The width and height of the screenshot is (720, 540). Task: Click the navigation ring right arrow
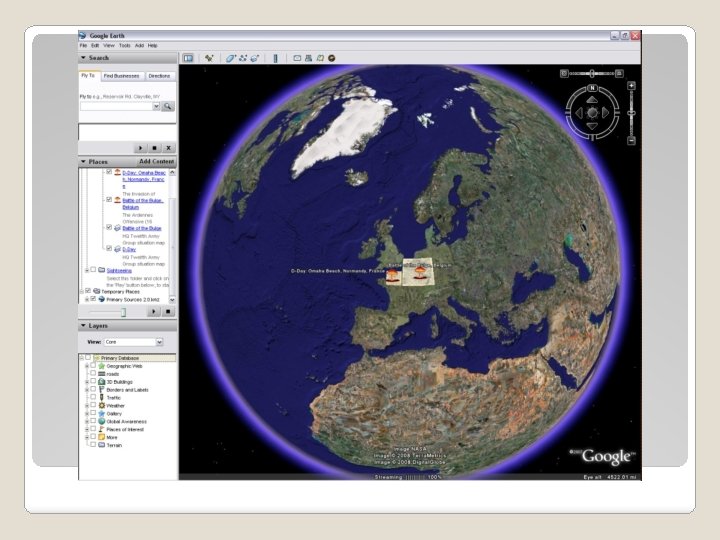click(x=605, y=112)
